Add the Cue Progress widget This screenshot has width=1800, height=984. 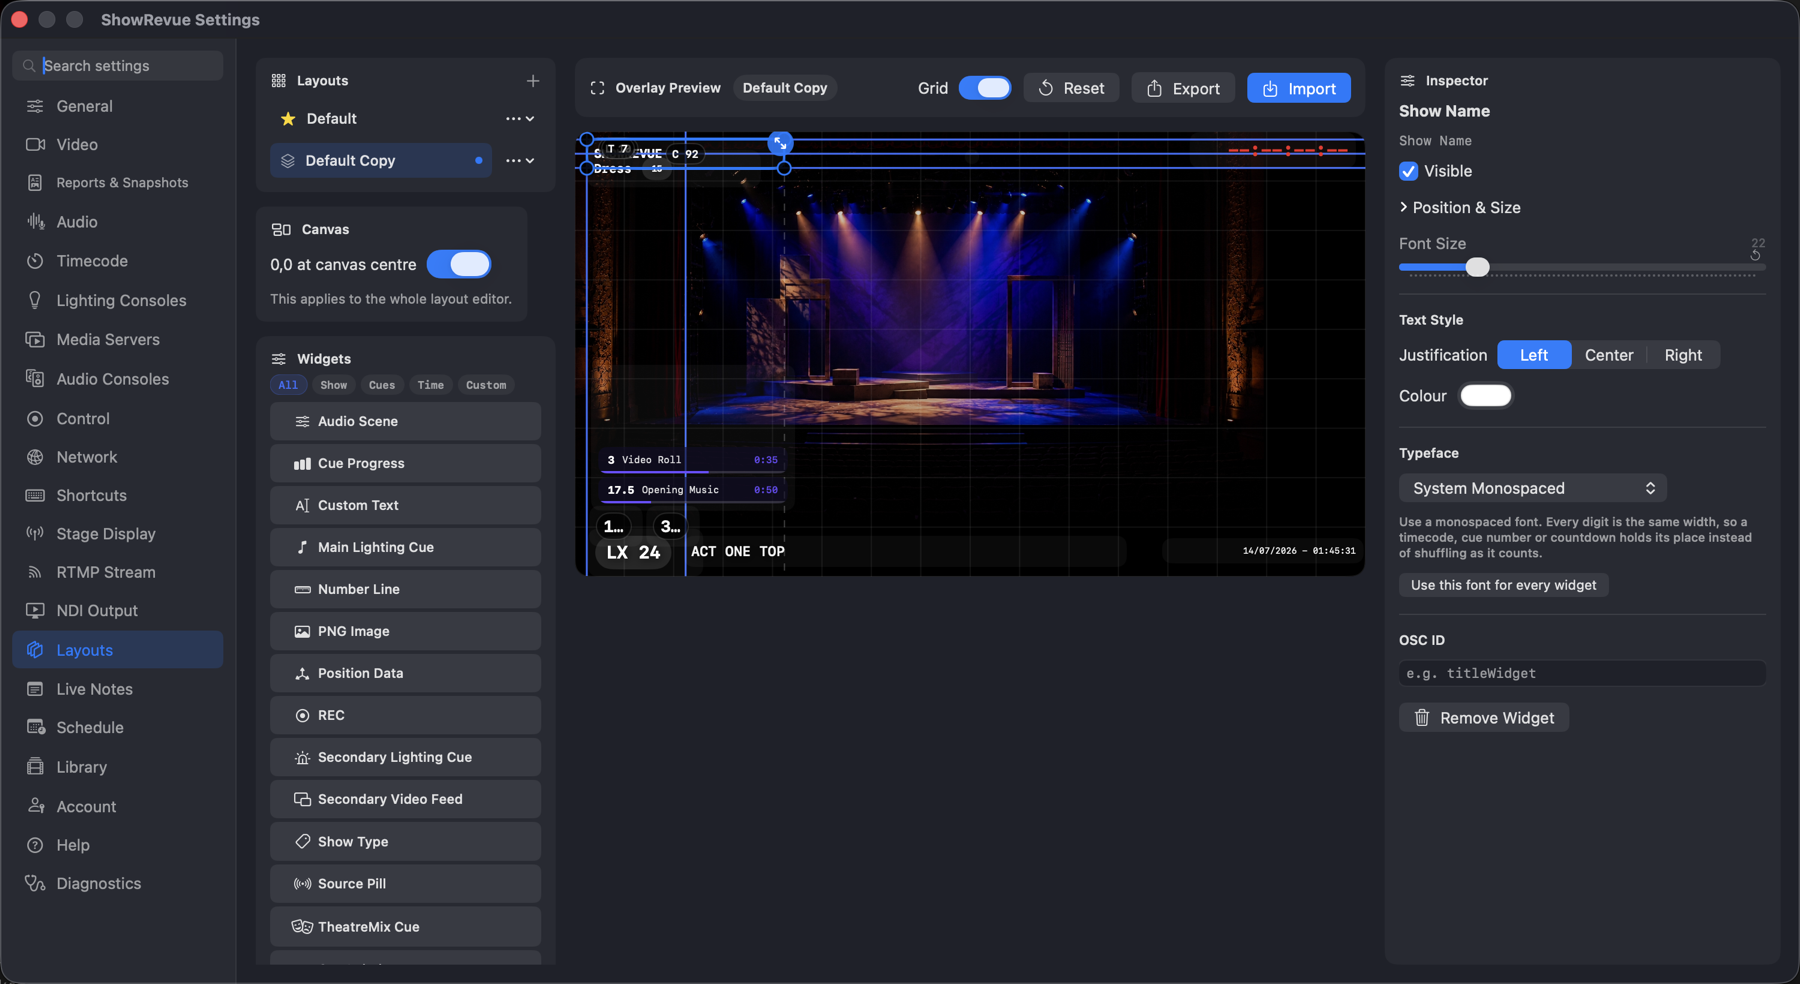[x=405, y=464]
